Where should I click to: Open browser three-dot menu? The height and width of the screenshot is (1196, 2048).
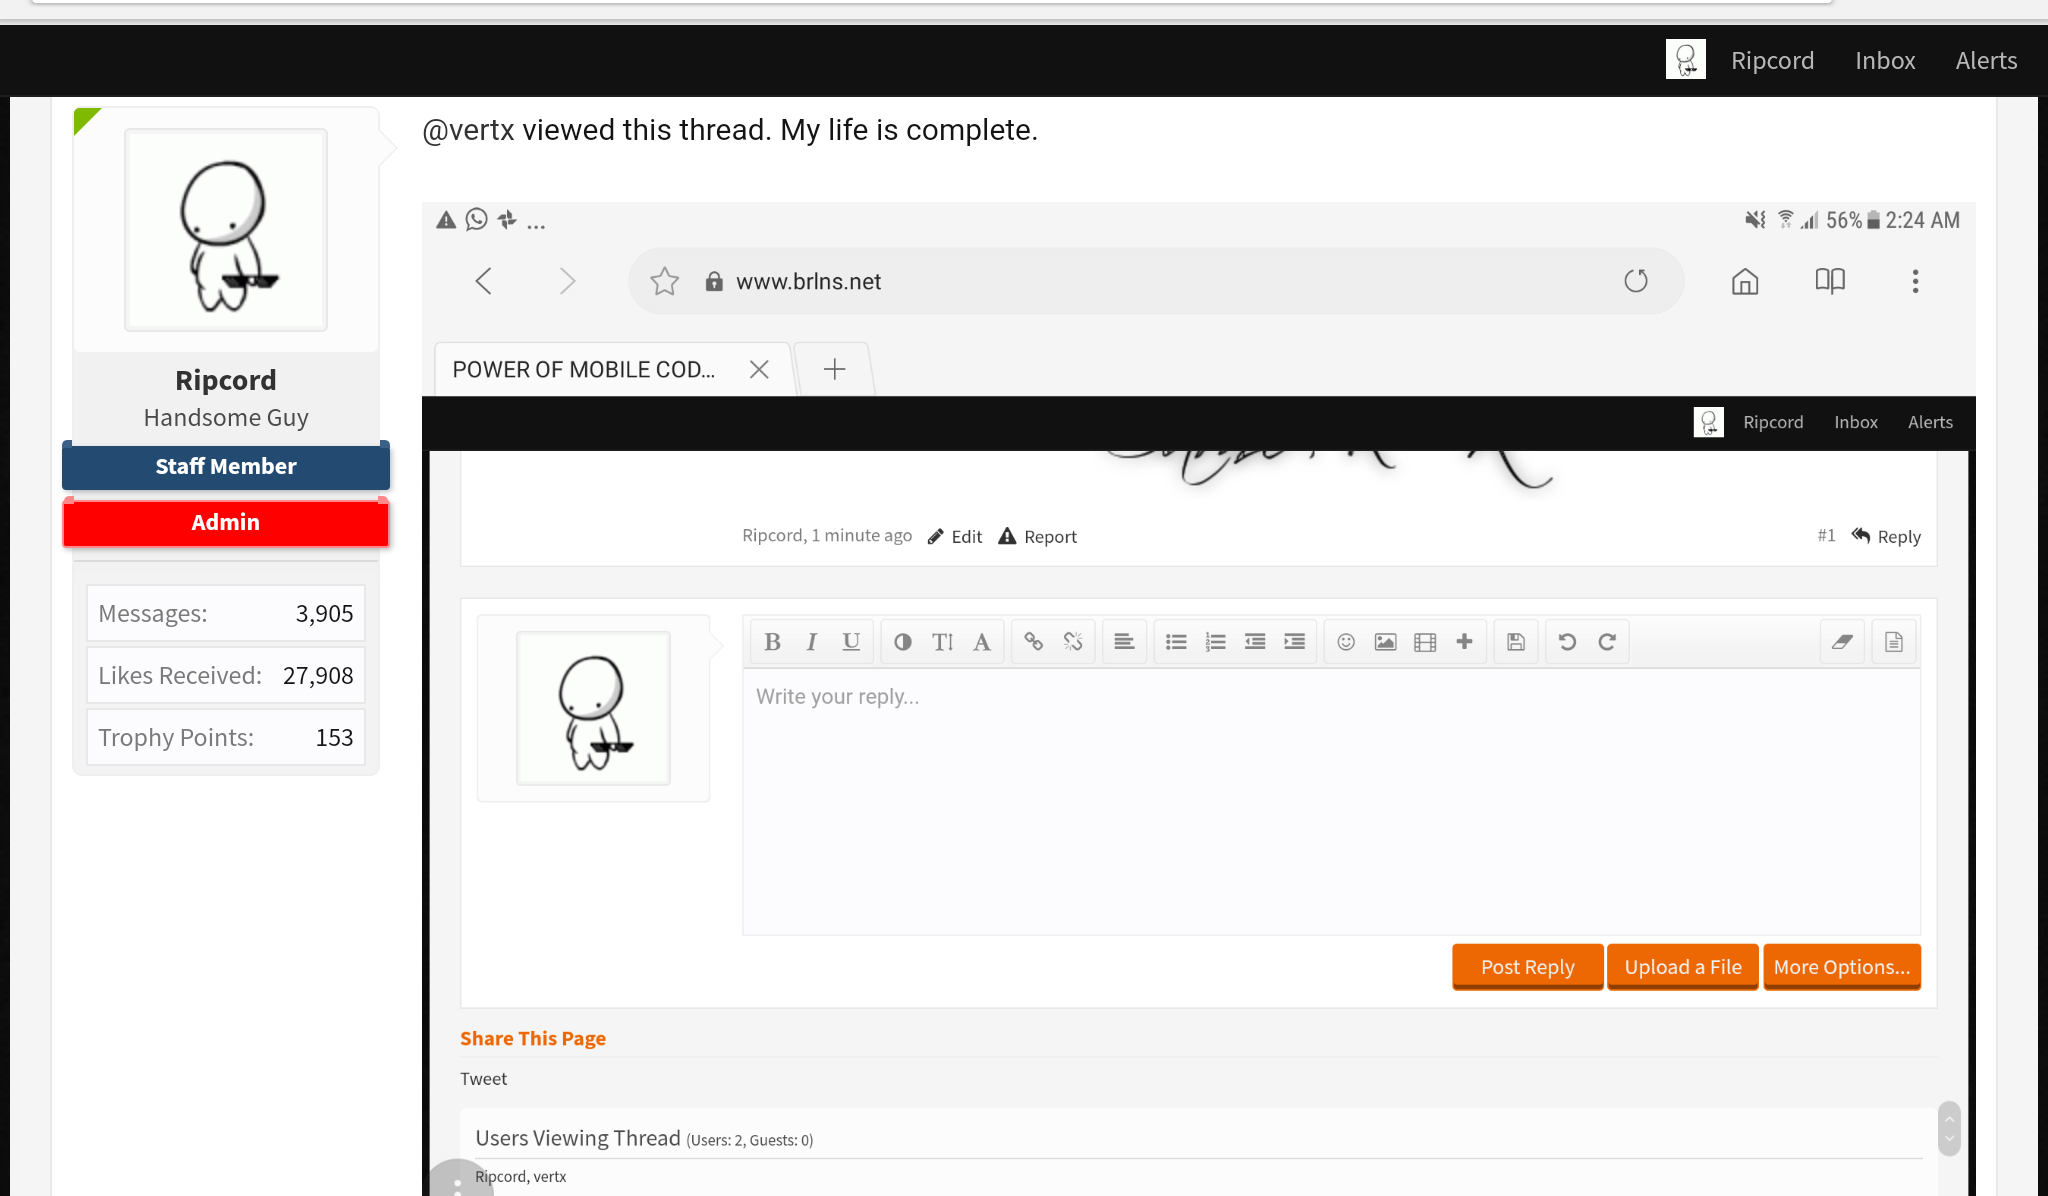[x=1915, y=281]
